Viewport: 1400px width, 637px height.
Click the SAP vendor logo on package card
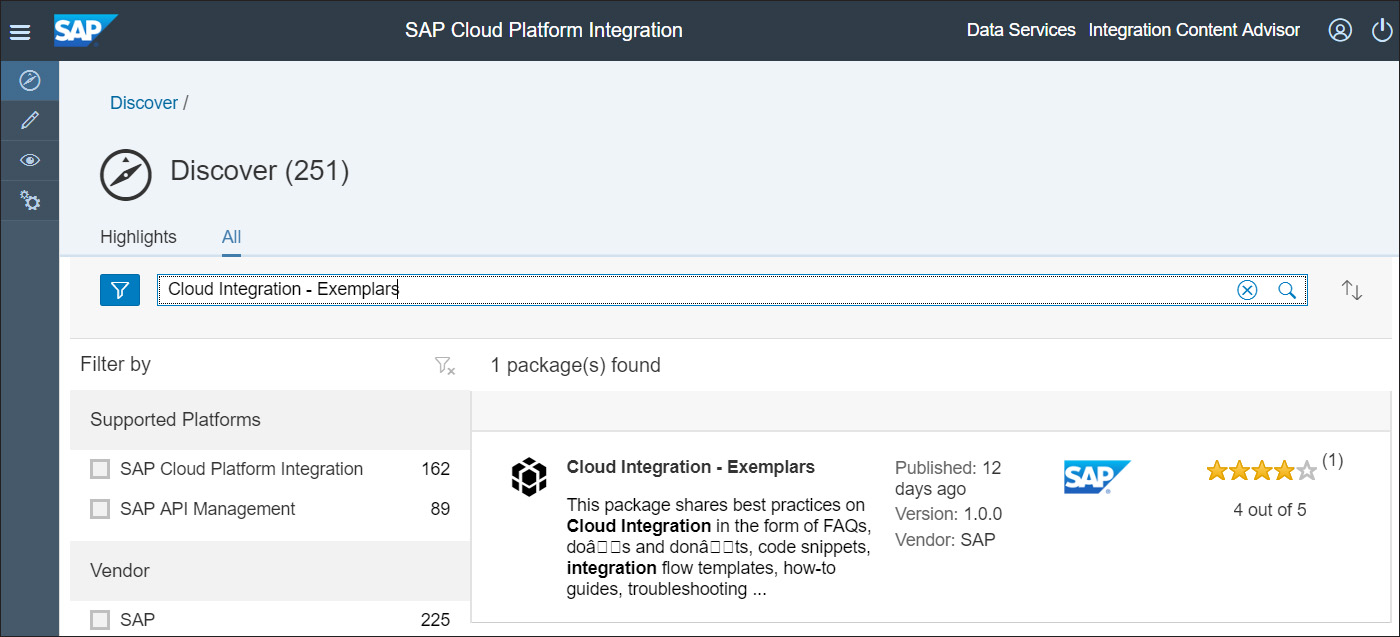1097,477
